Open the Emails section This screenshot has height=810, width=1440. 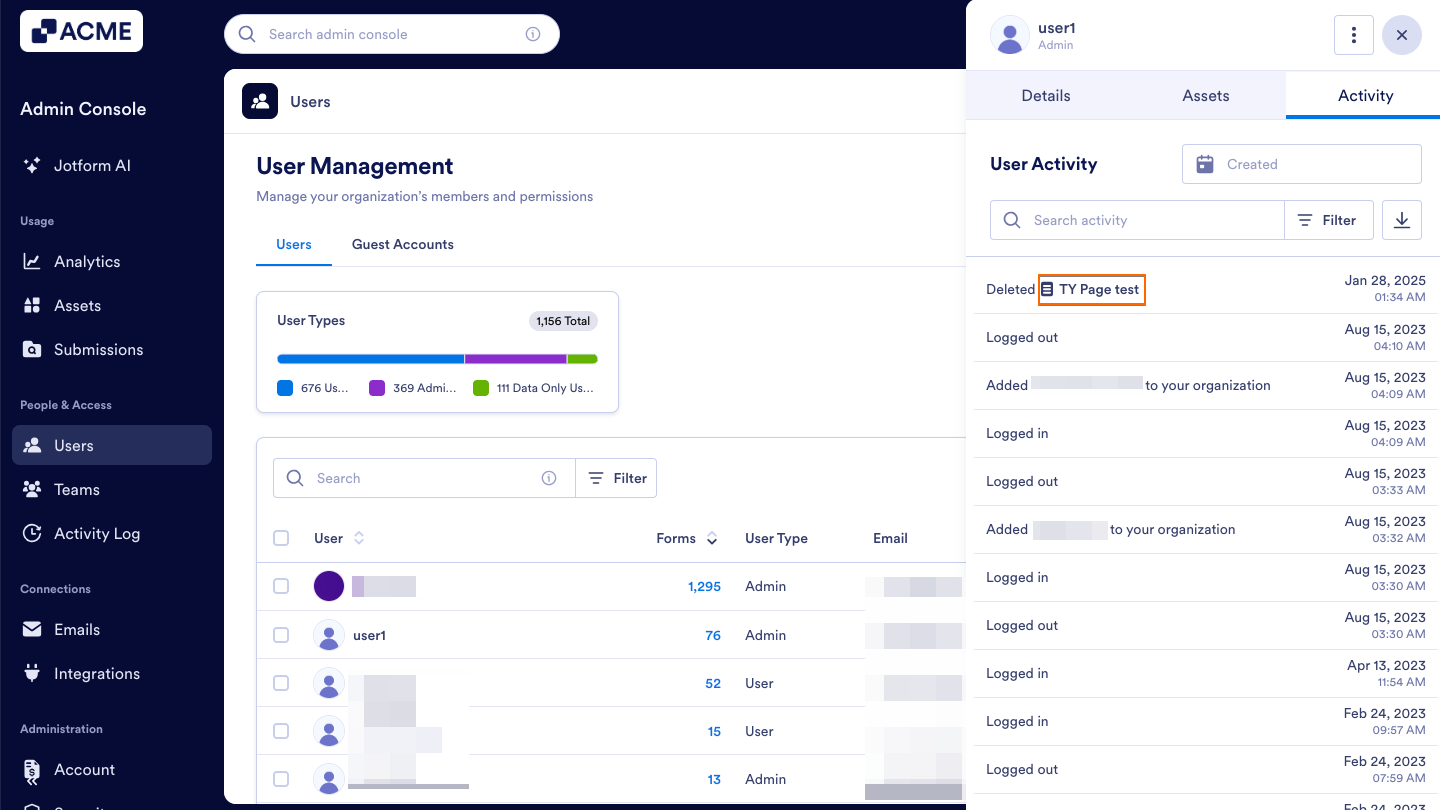tap(79, 629)
